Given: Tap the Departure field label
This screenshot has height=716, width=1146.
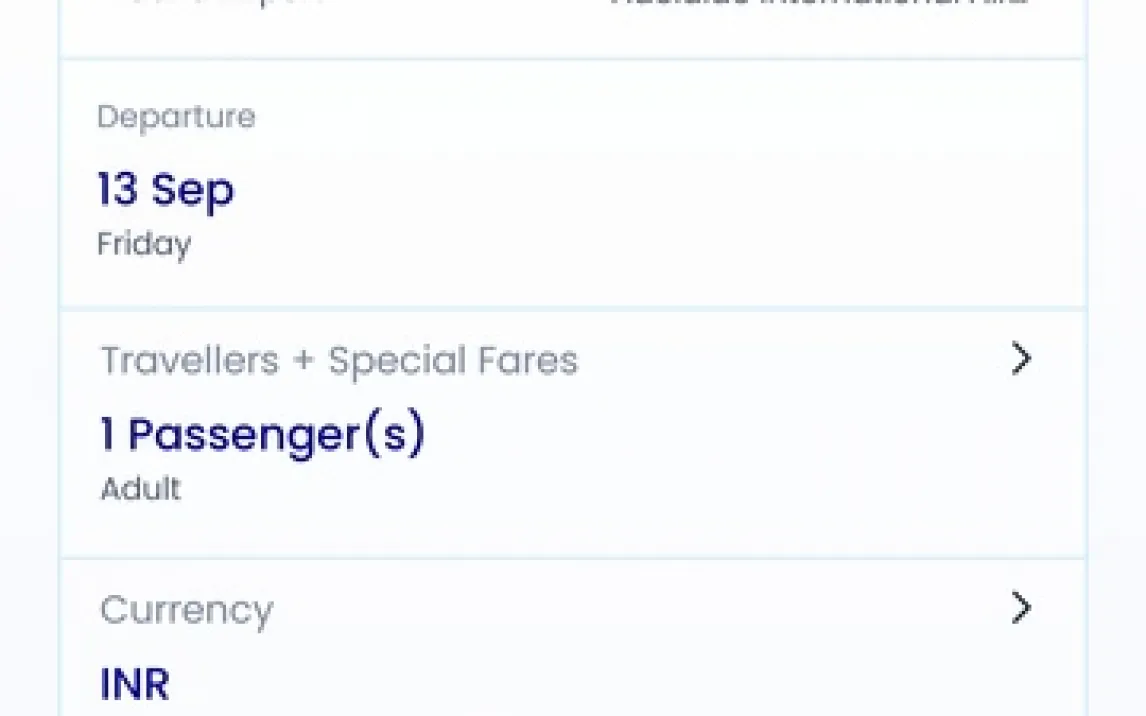Looking at the screenshot, I should point(176,117).
